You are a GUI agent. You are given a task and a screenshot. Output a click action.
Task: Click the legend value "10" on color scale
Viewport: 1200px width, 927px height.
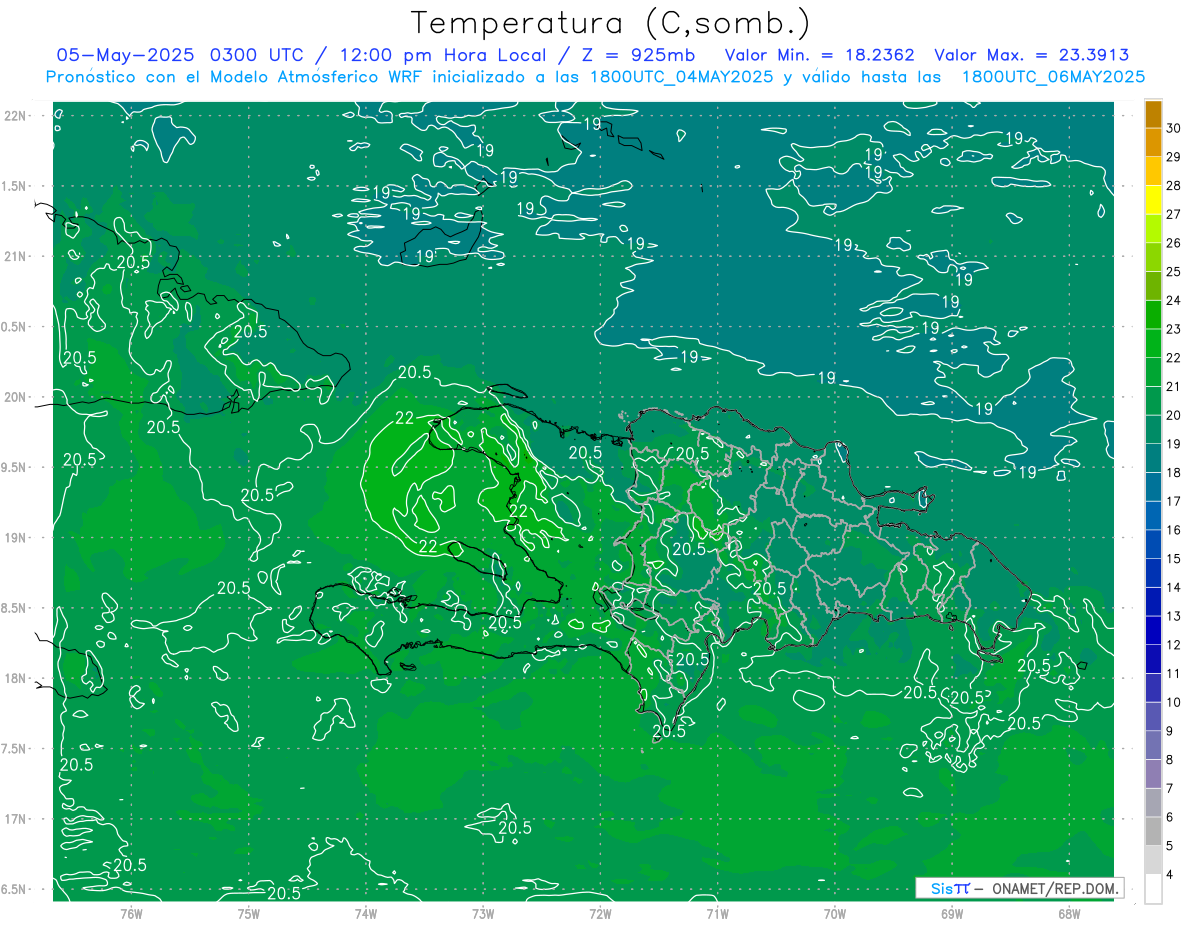coord(1174,702)
